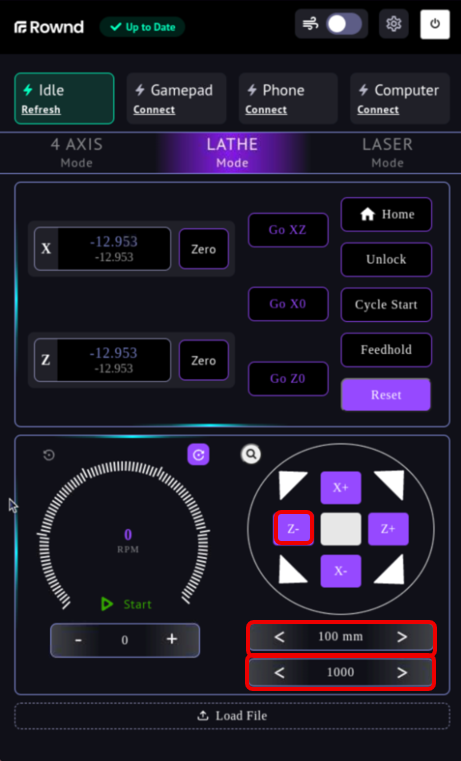461x761 pixels.
Task: Increase jog distance with right chevron
Action: 402,637
